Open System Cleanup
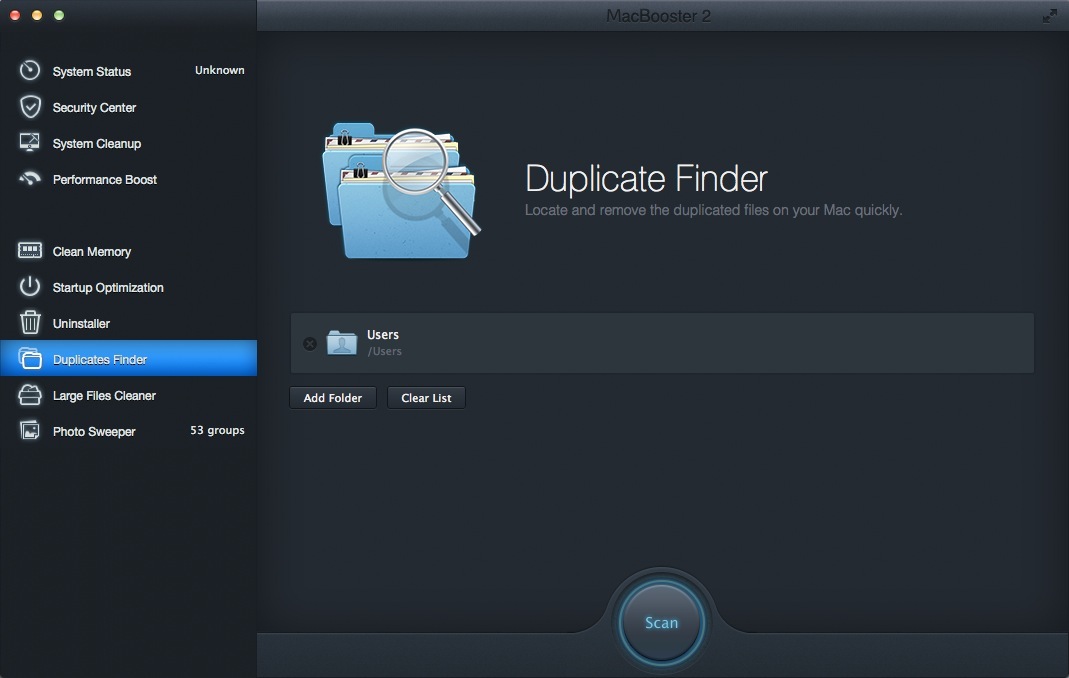The width and height of the screenshot is (1069, 678). click(x=128, y=143)
